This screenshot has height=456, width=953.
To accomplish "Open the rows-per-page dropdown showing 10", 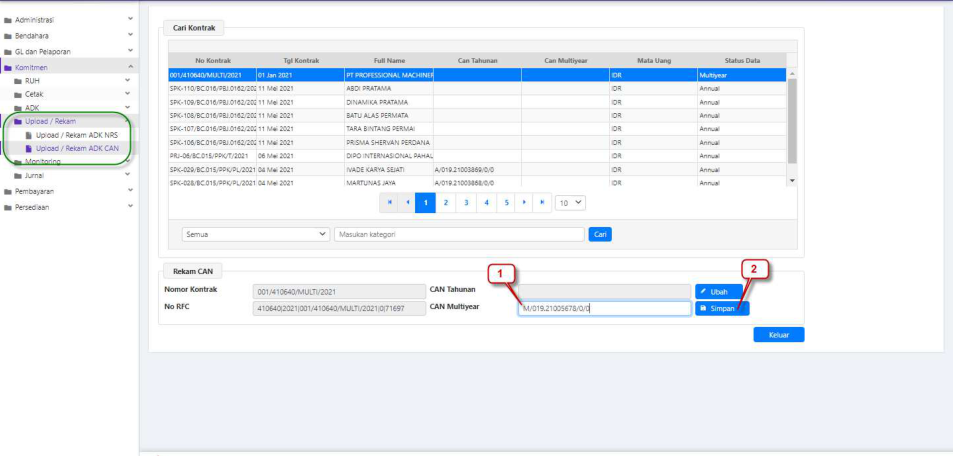I will coord(571,202).
